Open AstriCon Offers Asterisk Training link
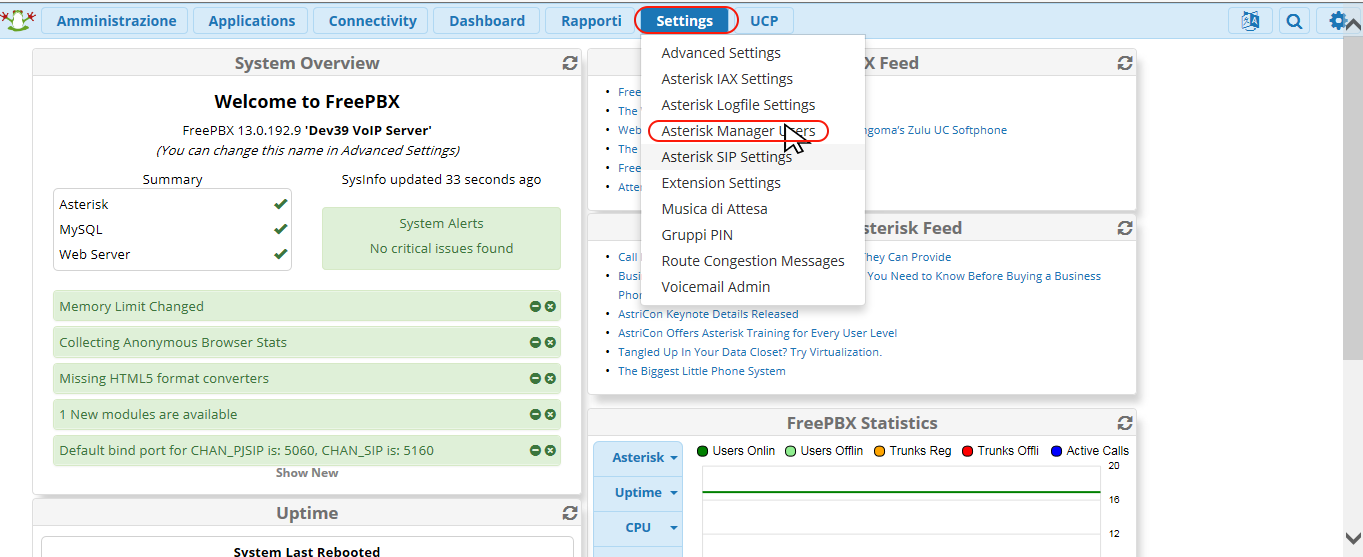The width and height of the screenshot is (1363, 557). 757,333
